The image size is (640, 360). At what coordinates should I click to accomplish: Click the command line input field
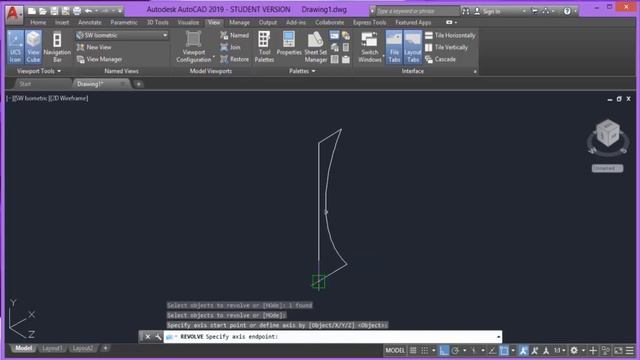click(333, 337)
